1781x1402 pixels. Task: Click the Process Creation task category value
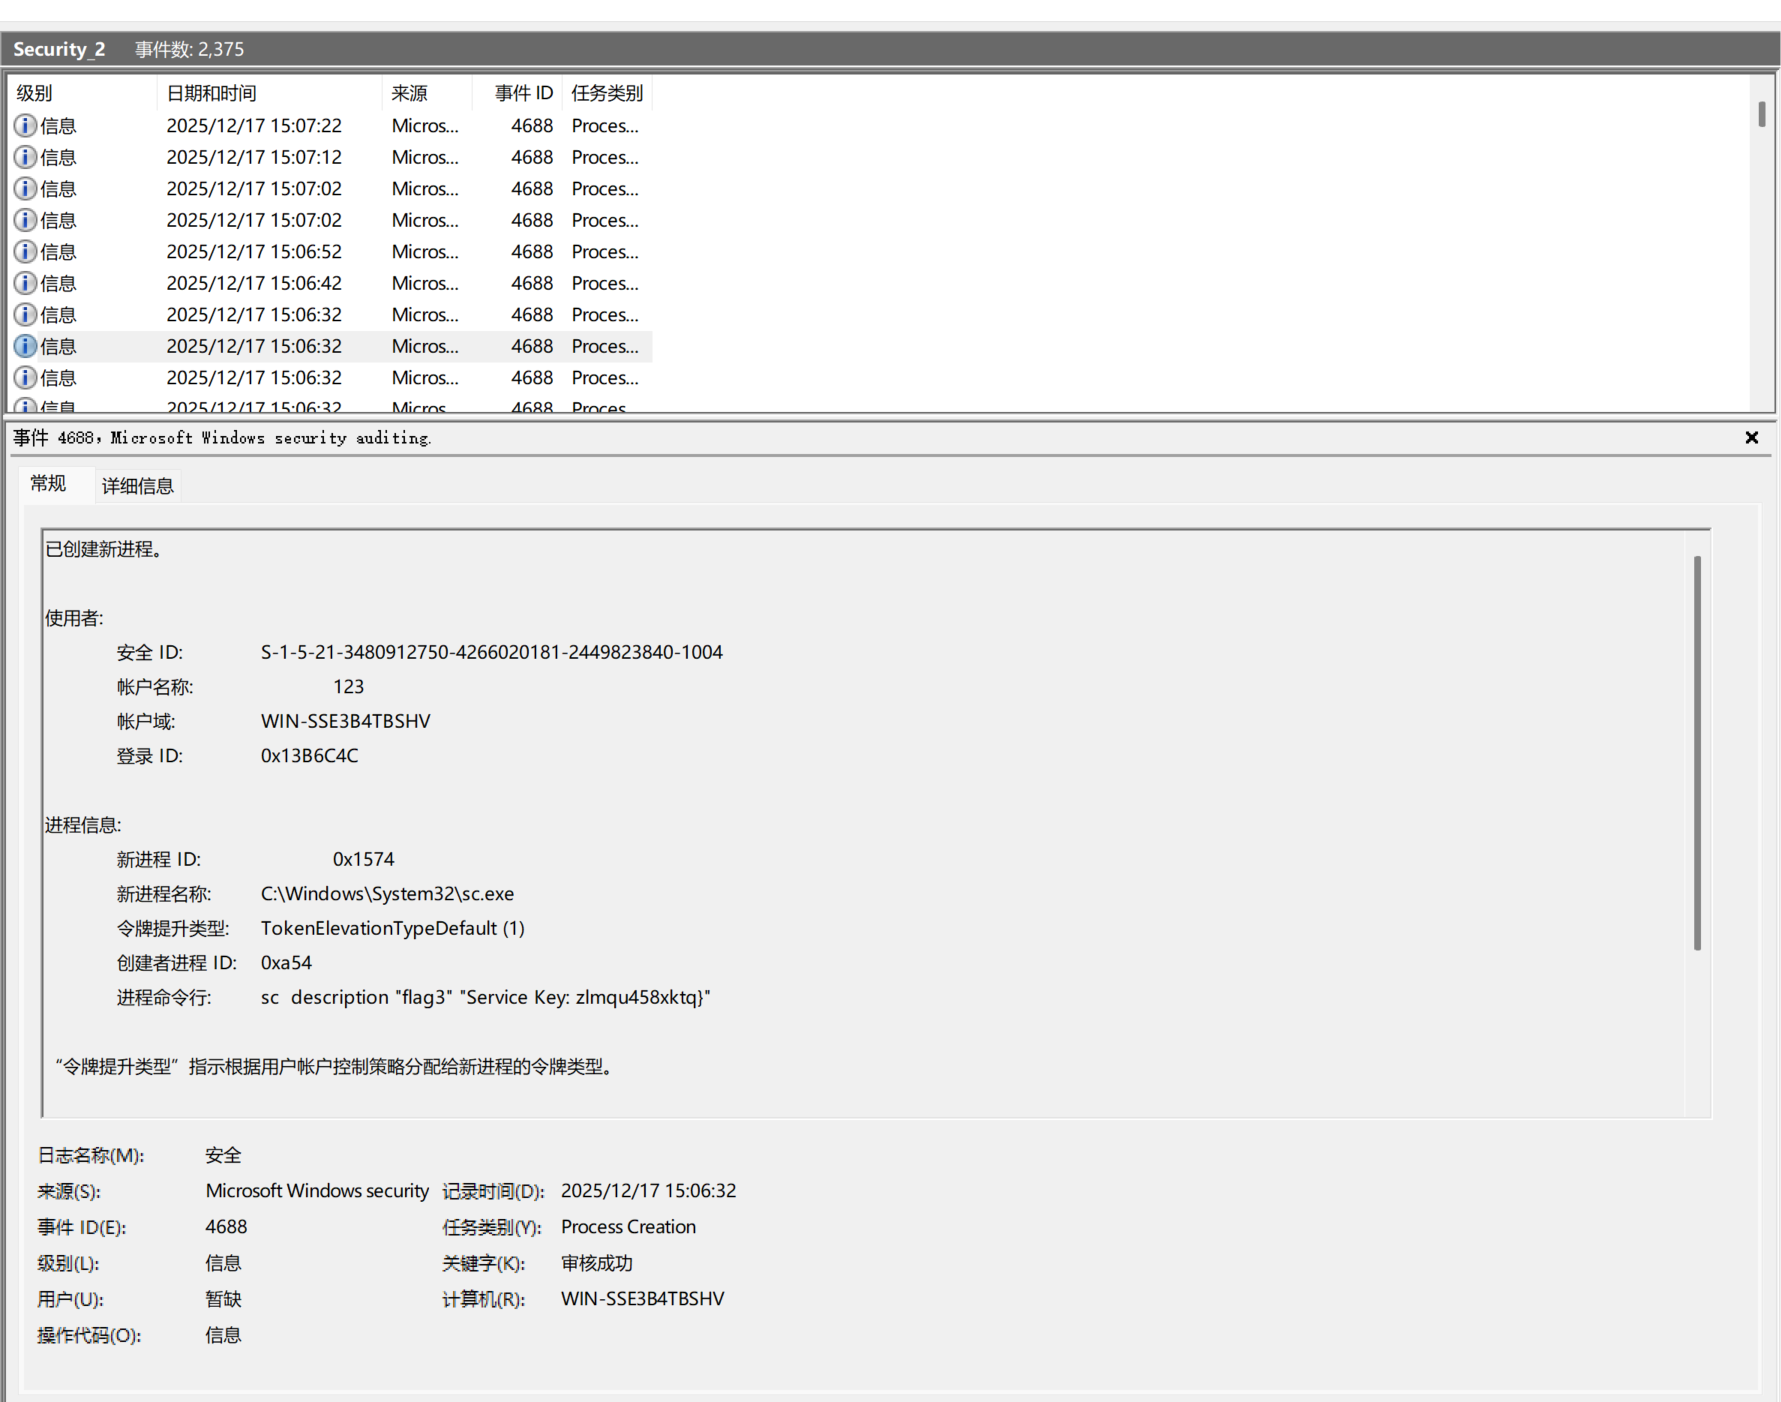628,1227
